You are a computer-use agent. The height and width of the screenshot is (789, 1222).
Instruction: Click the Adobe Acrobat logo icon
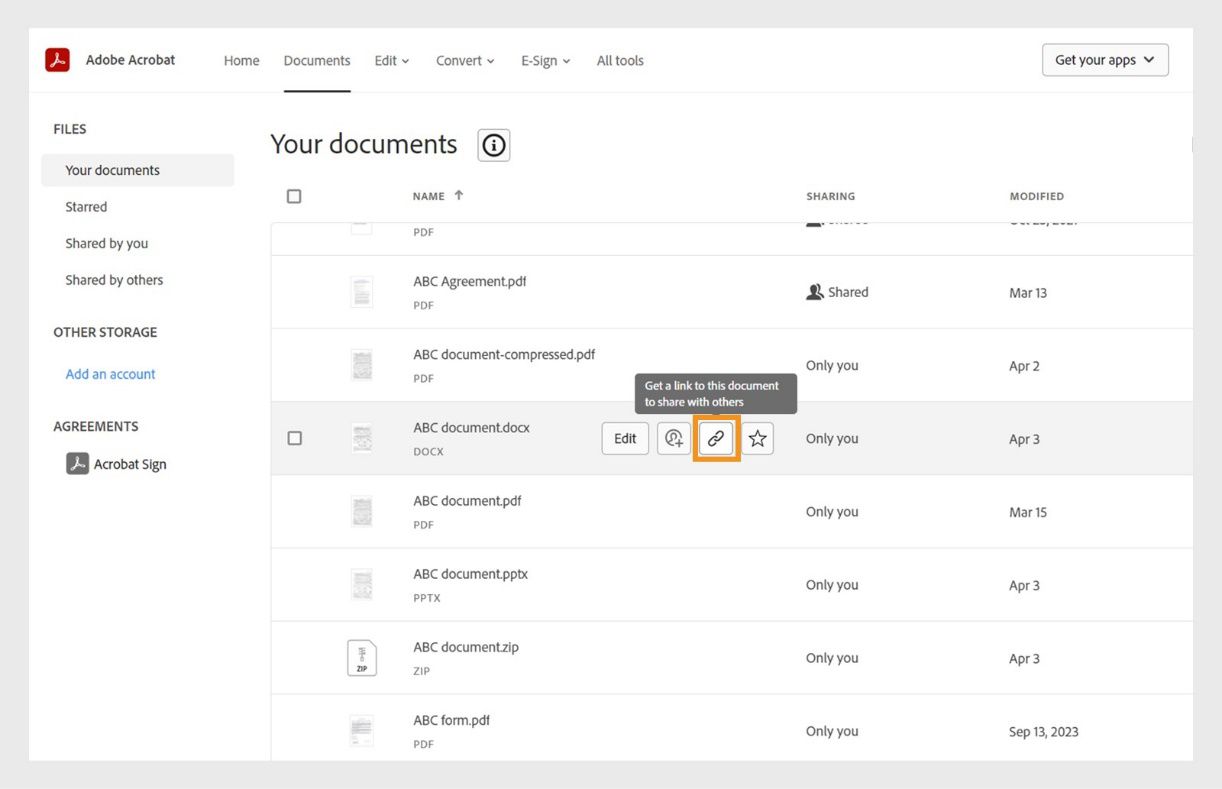[x=57, y=59]
